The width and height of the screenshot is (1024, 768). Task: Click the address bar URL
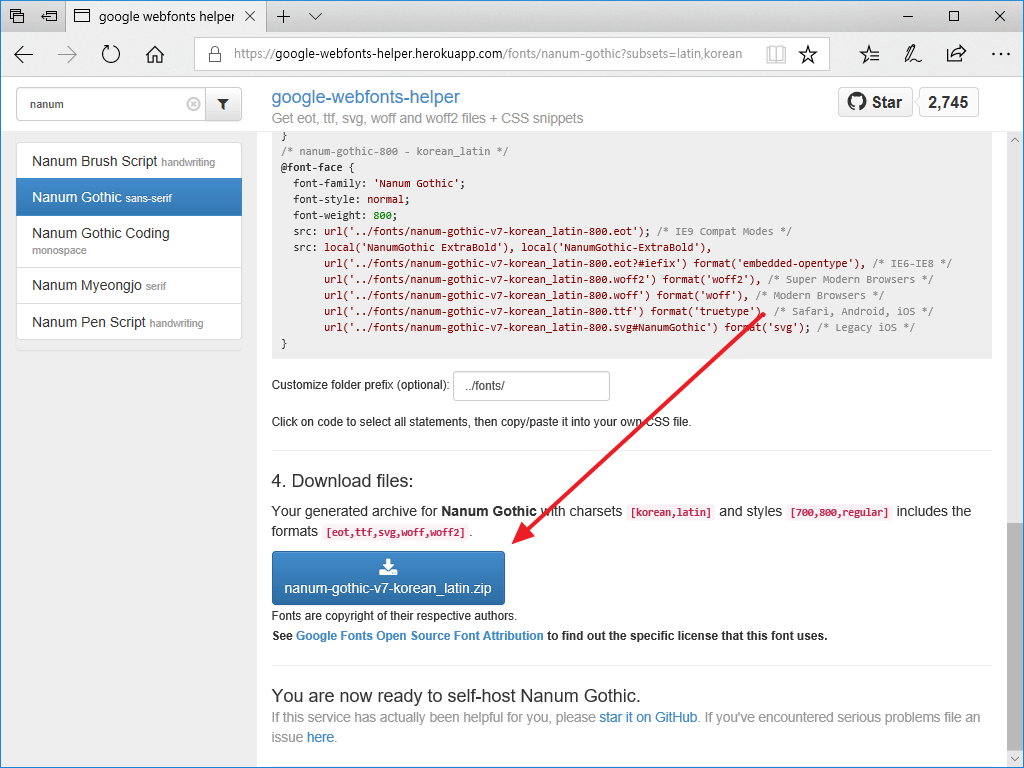click(488, 54)
